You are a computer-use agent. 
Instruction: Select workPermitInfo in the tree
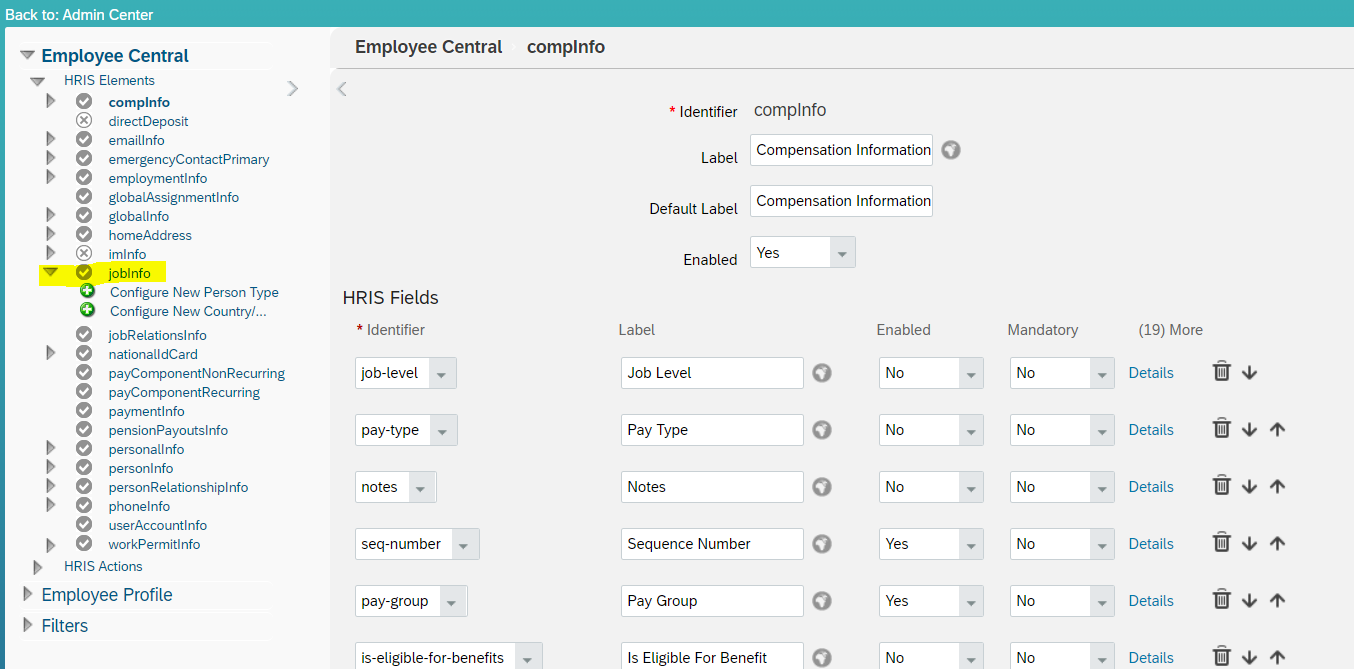pyautogui.click(x=154, y=544)
